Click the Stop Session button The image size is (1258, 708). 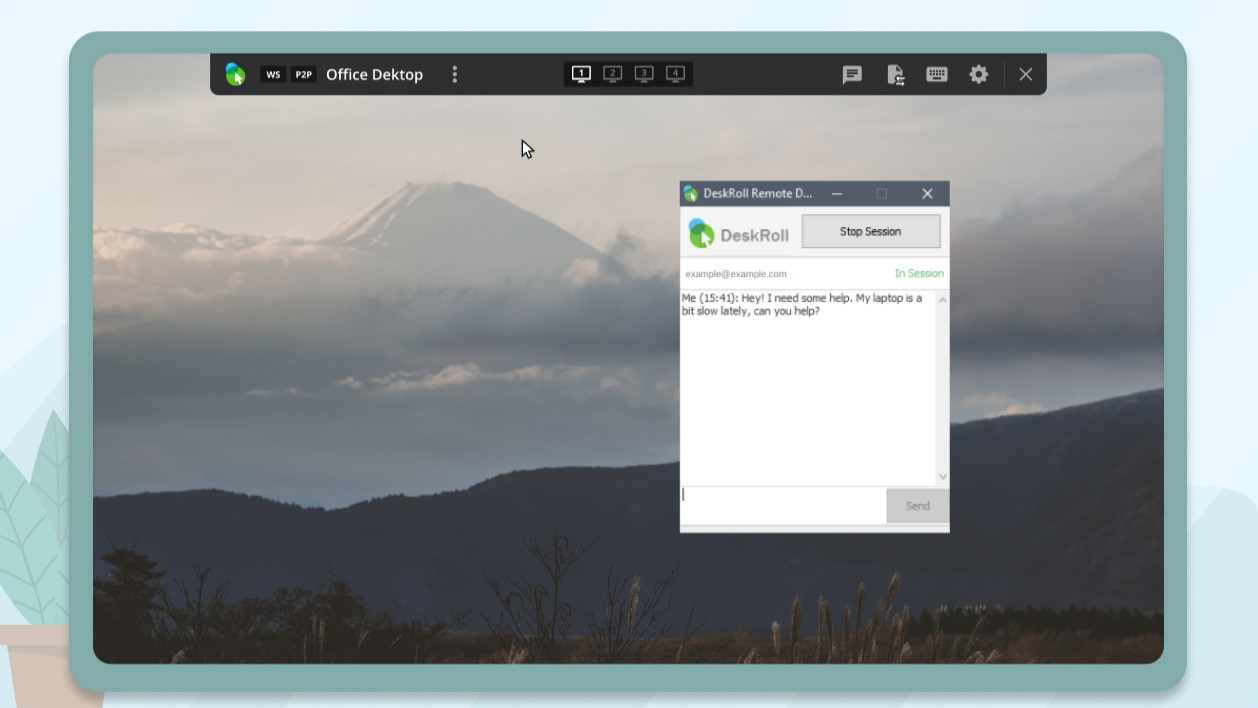pyautogui.click(x=870, y=231)
